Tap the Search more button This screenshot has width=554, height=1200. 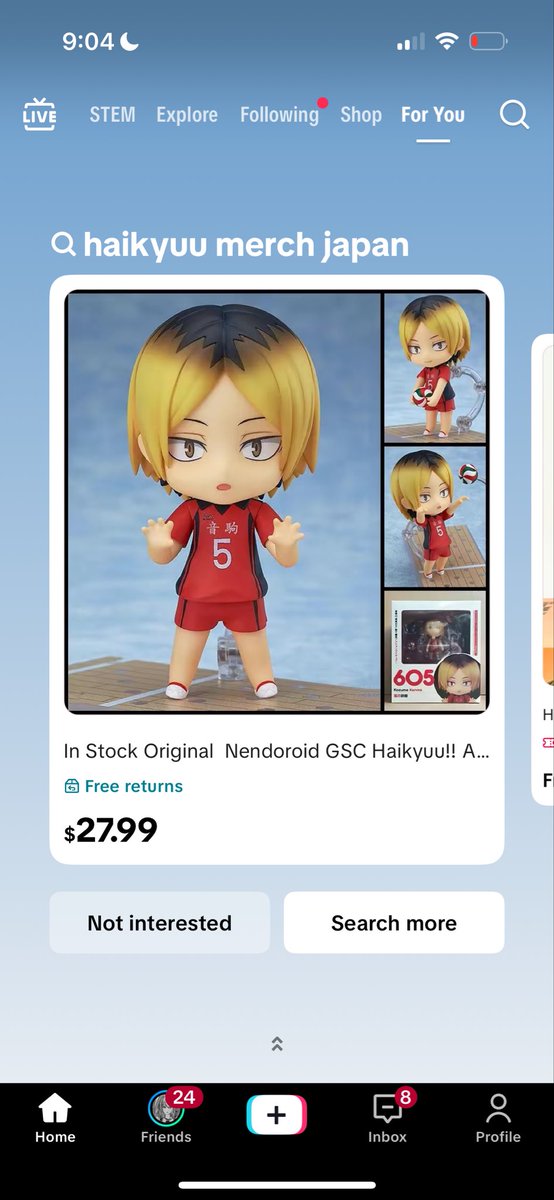click(394, 922)
